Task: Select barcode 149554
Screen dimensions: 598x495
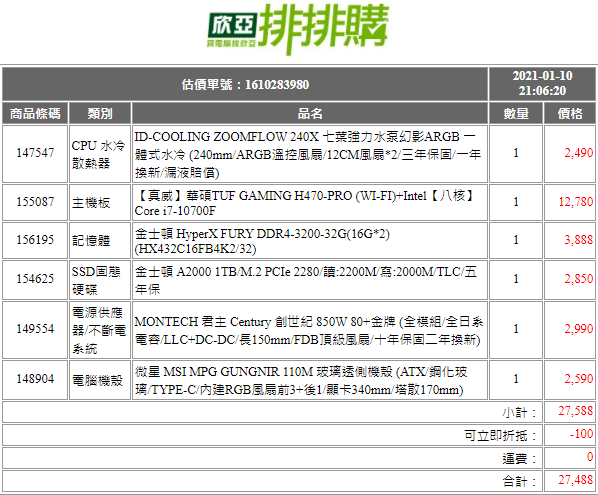Action: 35,329
